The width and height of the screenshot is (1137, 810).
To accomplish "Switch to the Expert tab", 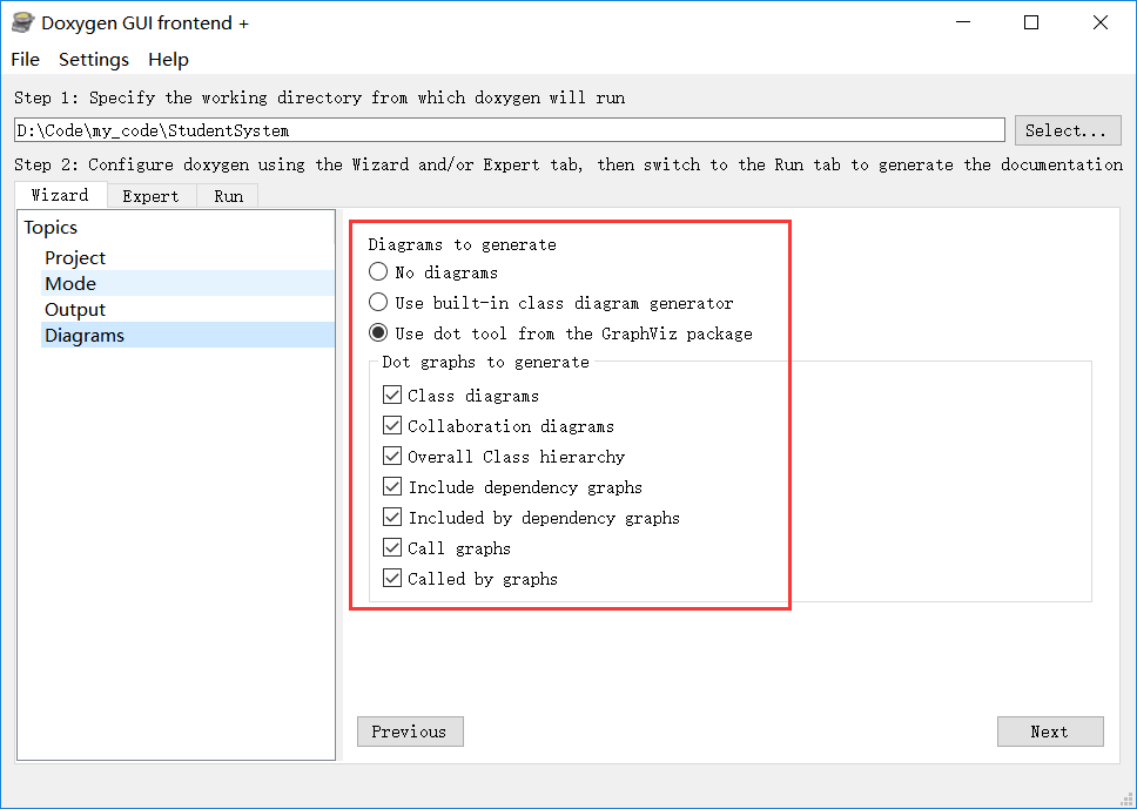I will coord(151,196).
